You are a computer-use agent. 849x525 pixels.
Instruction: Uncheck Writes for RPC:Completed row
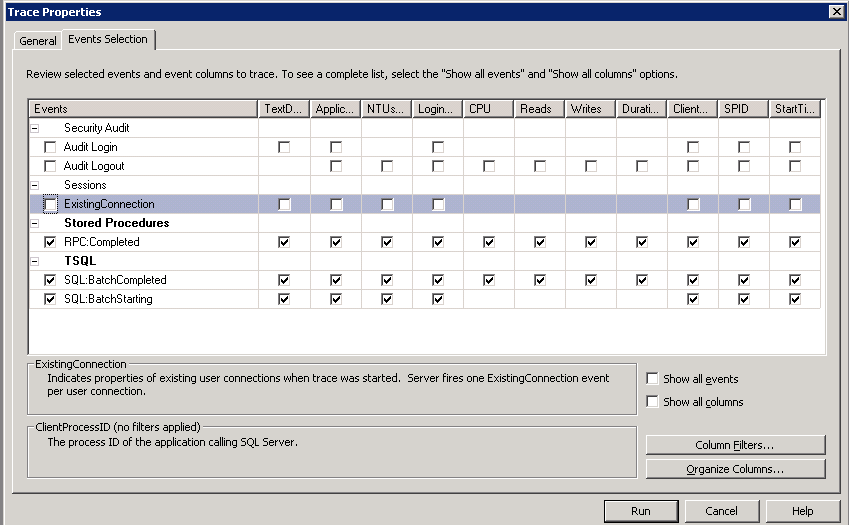(591, 242)
